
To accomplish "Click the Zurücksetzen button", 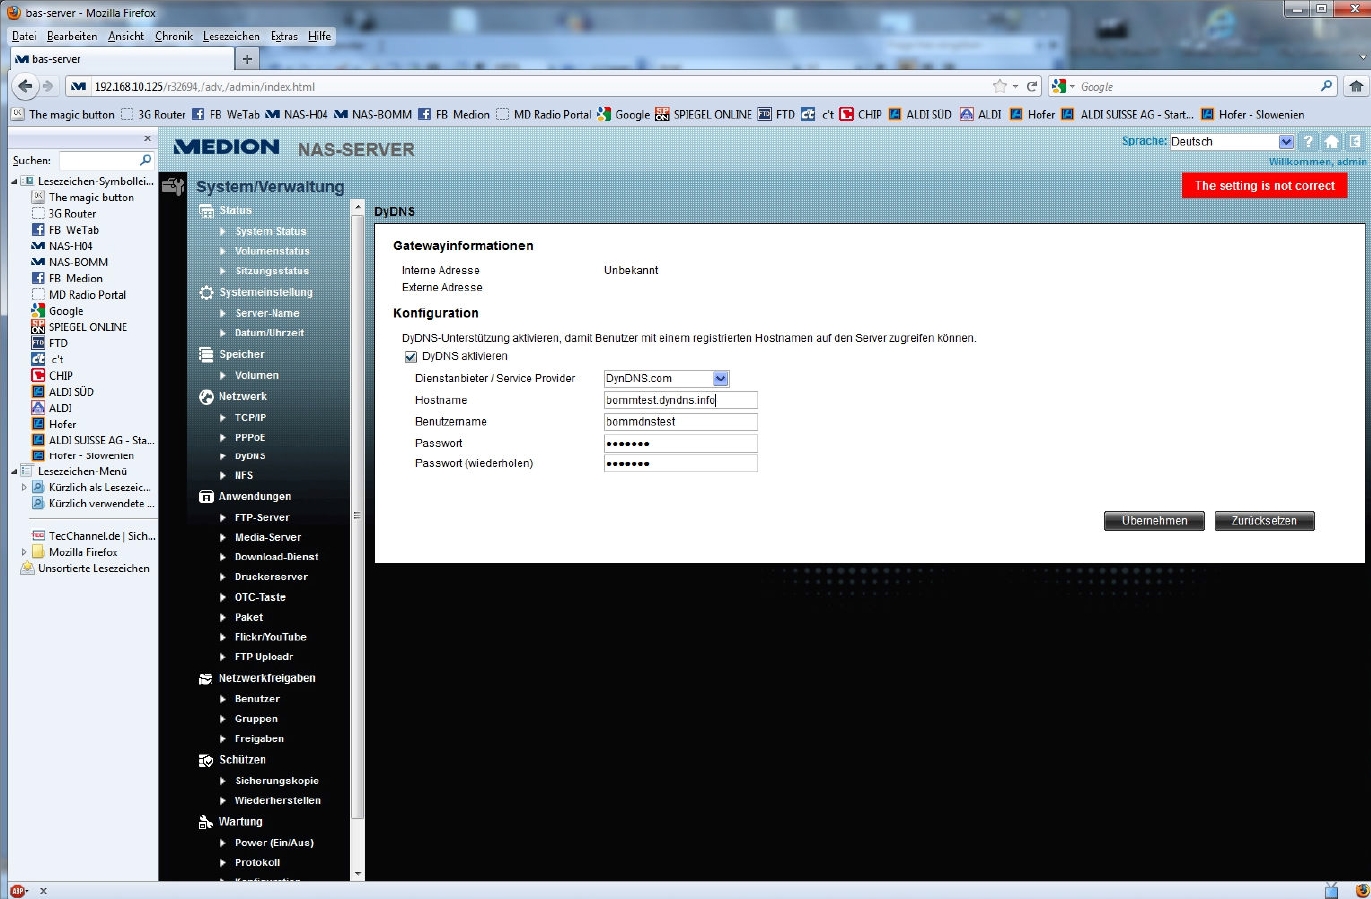I will point(1264,520).
